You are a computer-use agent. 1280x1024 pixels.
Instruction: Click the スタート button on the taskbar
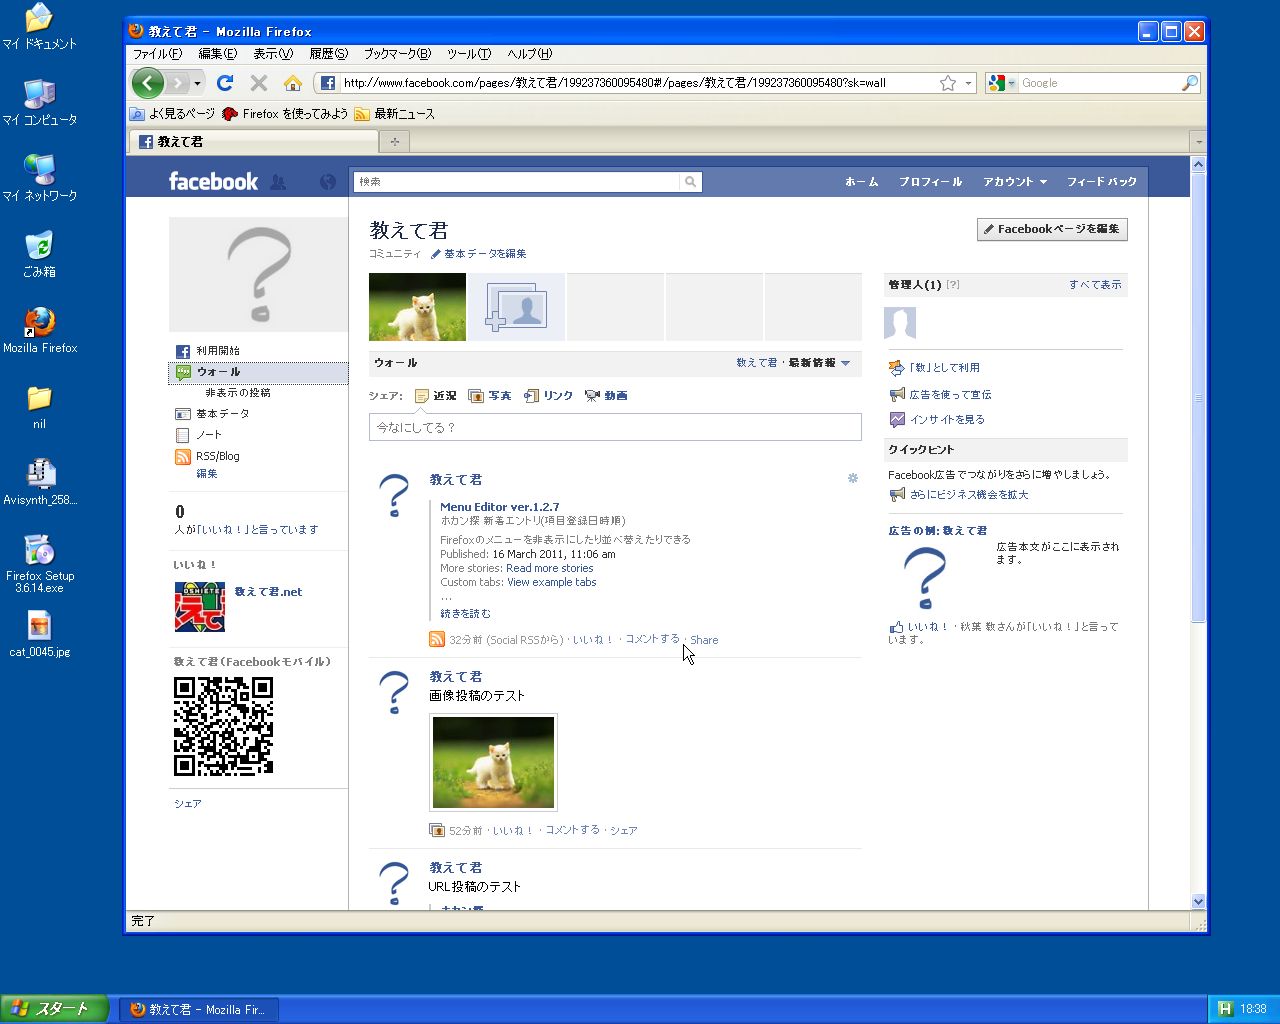point(54,1009)
